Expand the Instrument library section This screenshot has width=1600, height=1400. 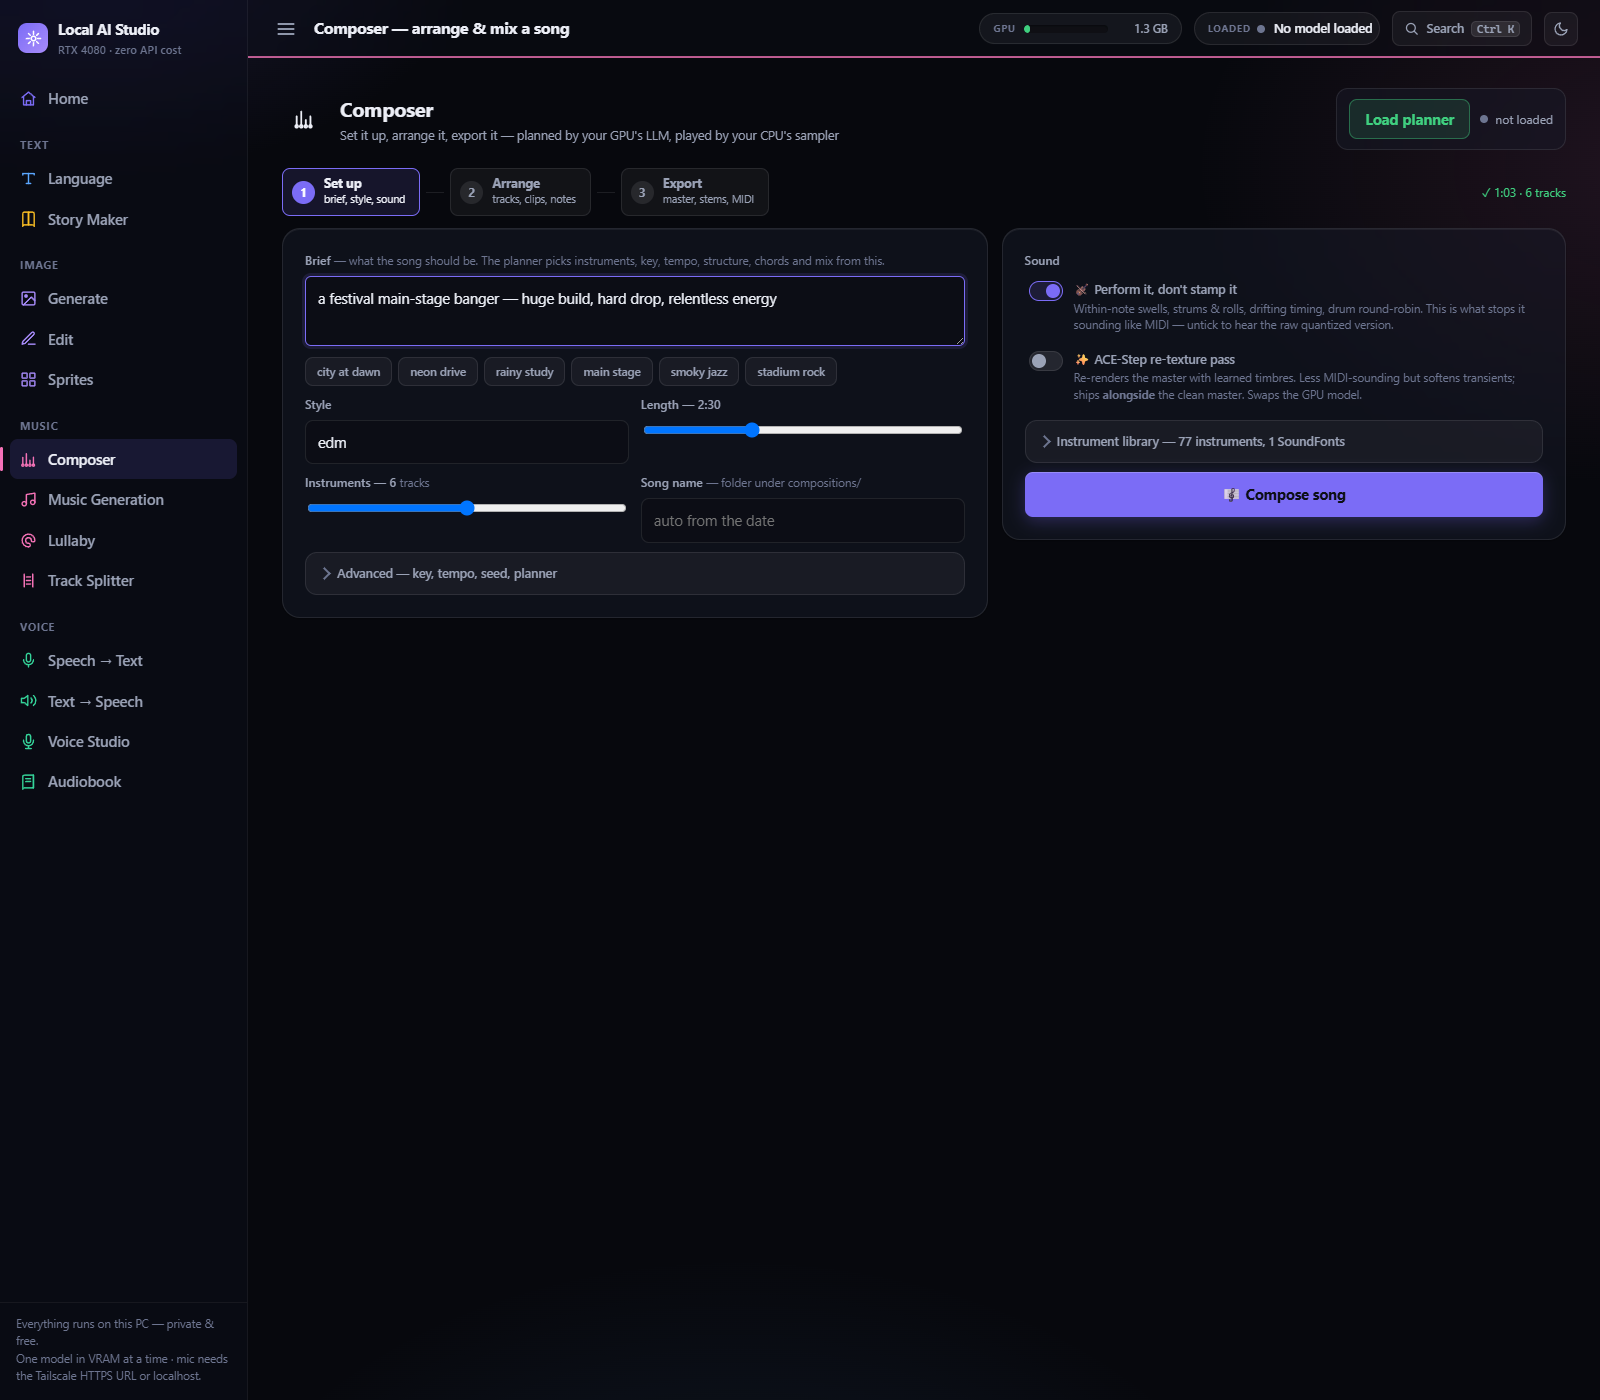tap(1284, 442)
